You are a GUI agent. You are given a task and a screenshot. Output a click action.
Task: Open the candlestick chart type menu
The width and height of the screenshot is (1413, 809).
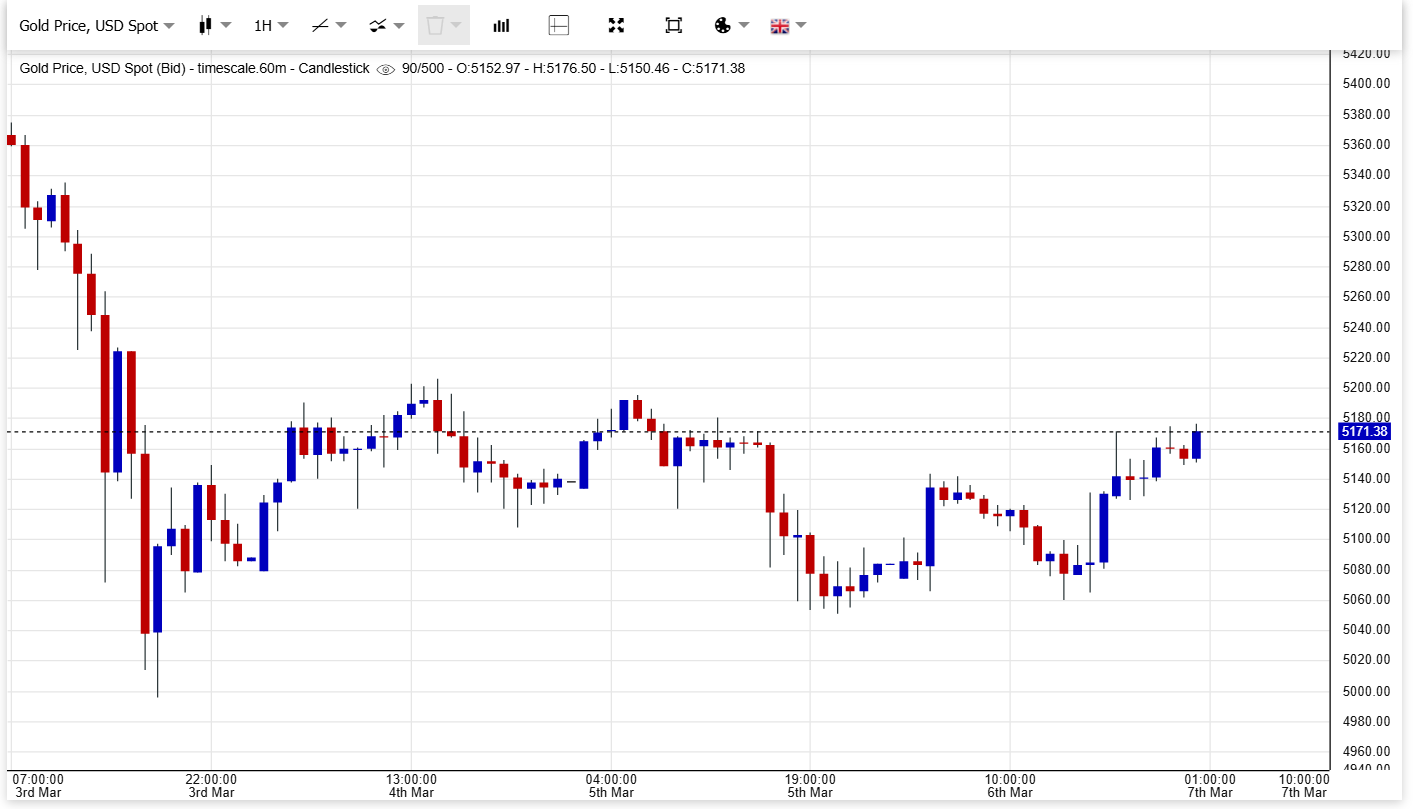tap(214, 26)
